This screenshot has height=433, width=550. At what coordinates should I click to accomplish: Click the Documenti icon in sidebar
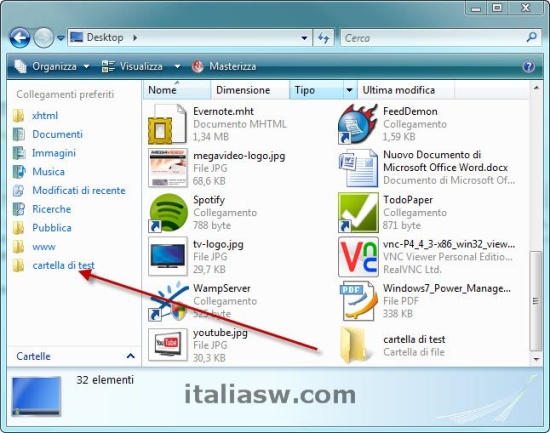point(19,134)
